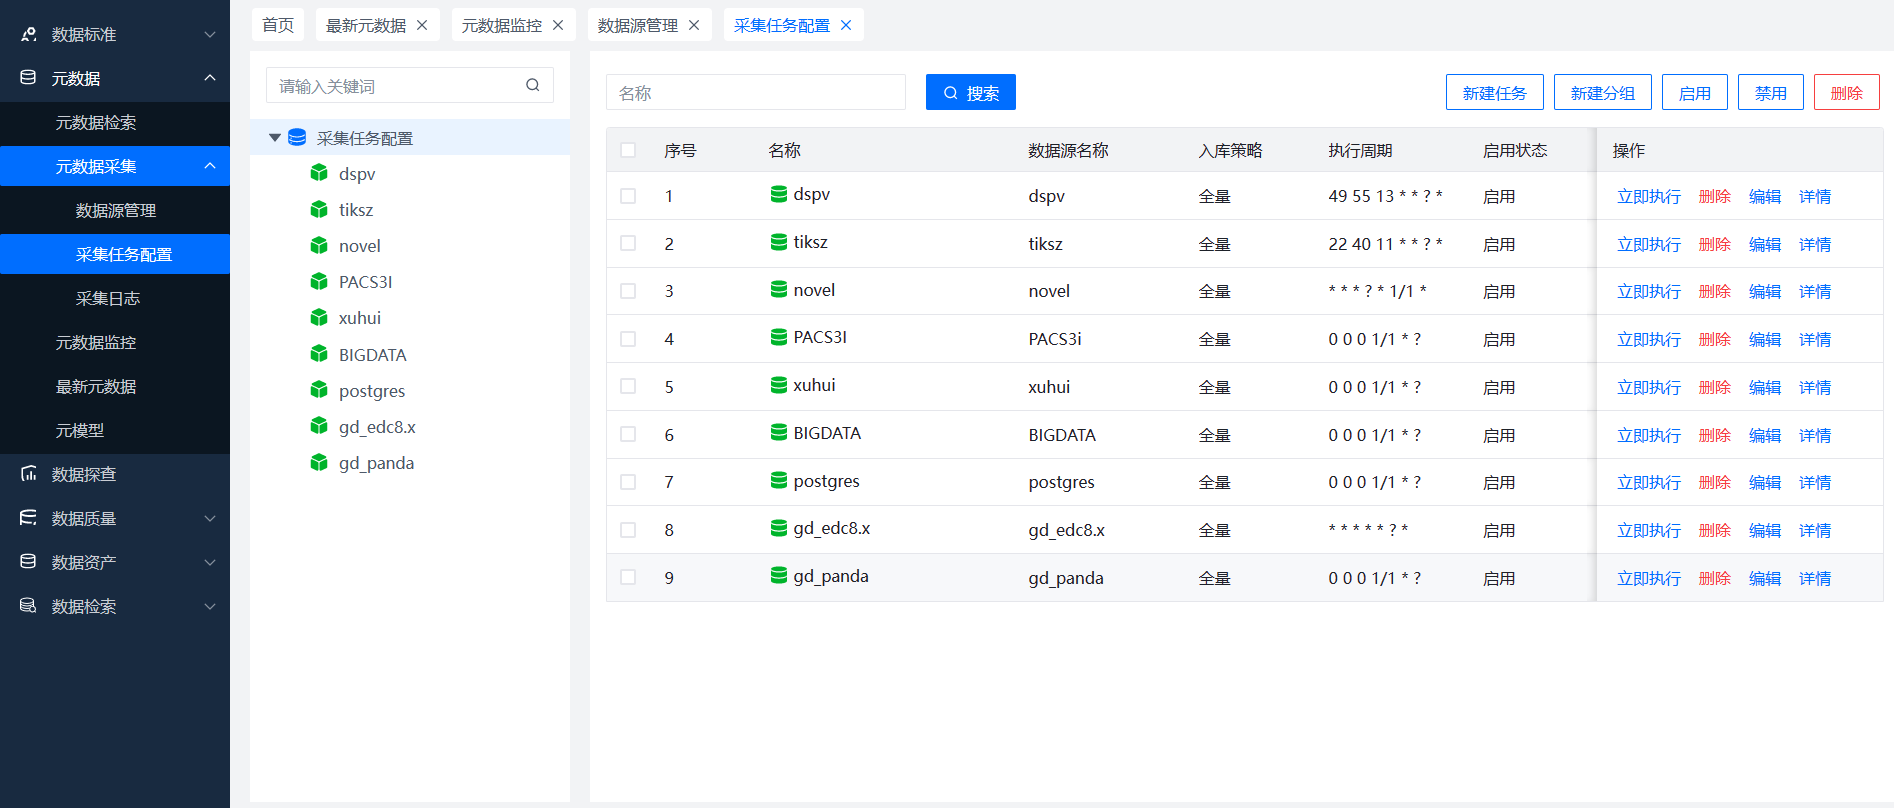Image resolution: width=1894 pixels, height=808 pixels.
Task: Close the 最新元数据 tab
Action: click(x=422, y=25)
